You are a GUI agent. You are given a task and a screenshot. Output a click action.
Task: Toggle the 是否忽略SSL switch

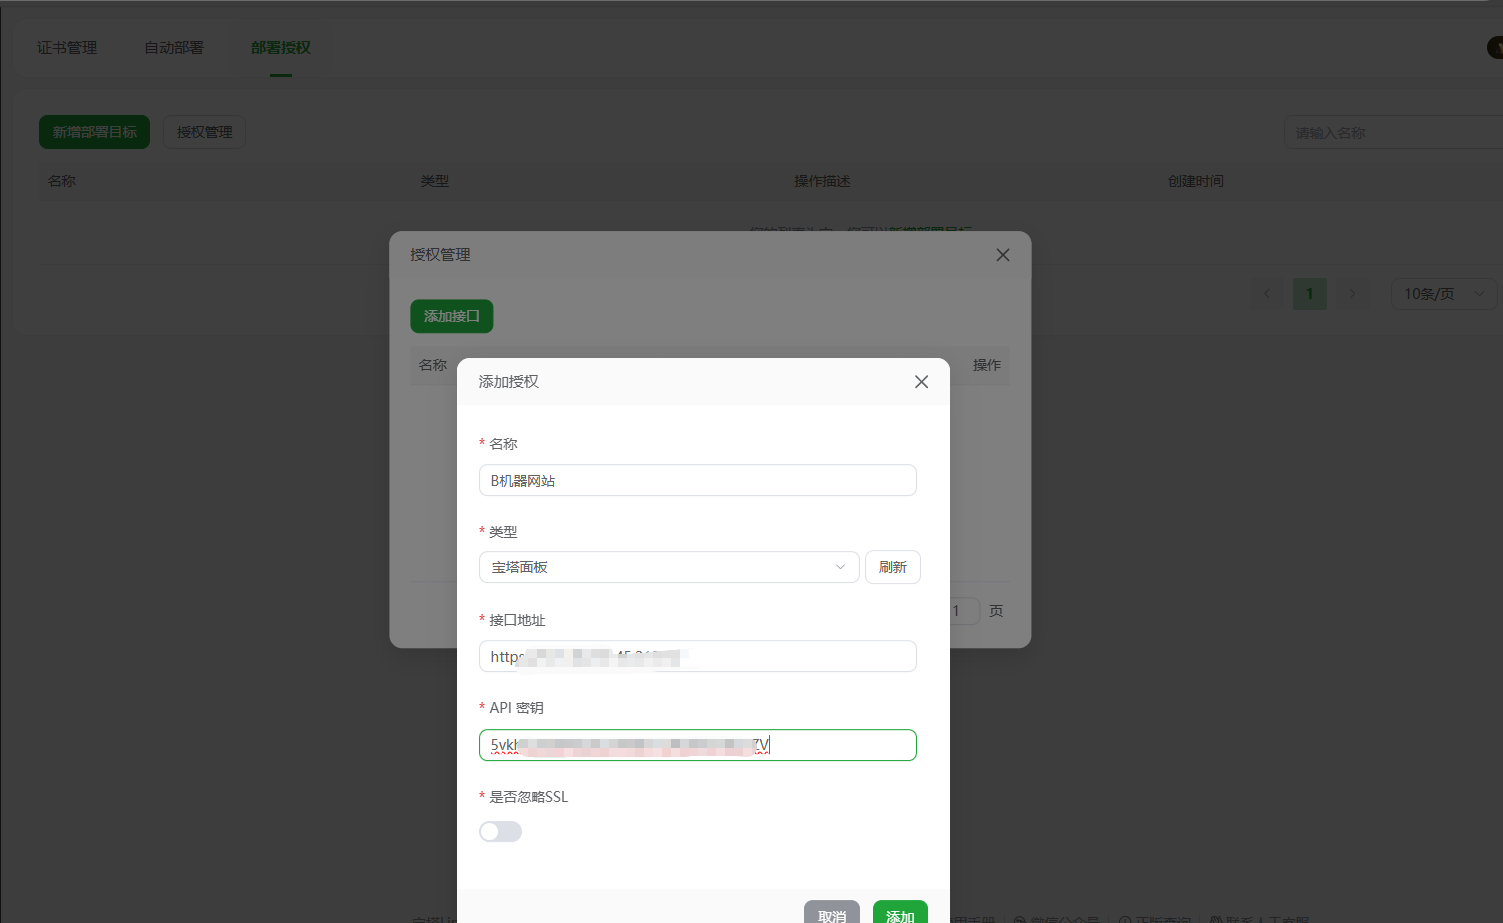pos(500,832)
